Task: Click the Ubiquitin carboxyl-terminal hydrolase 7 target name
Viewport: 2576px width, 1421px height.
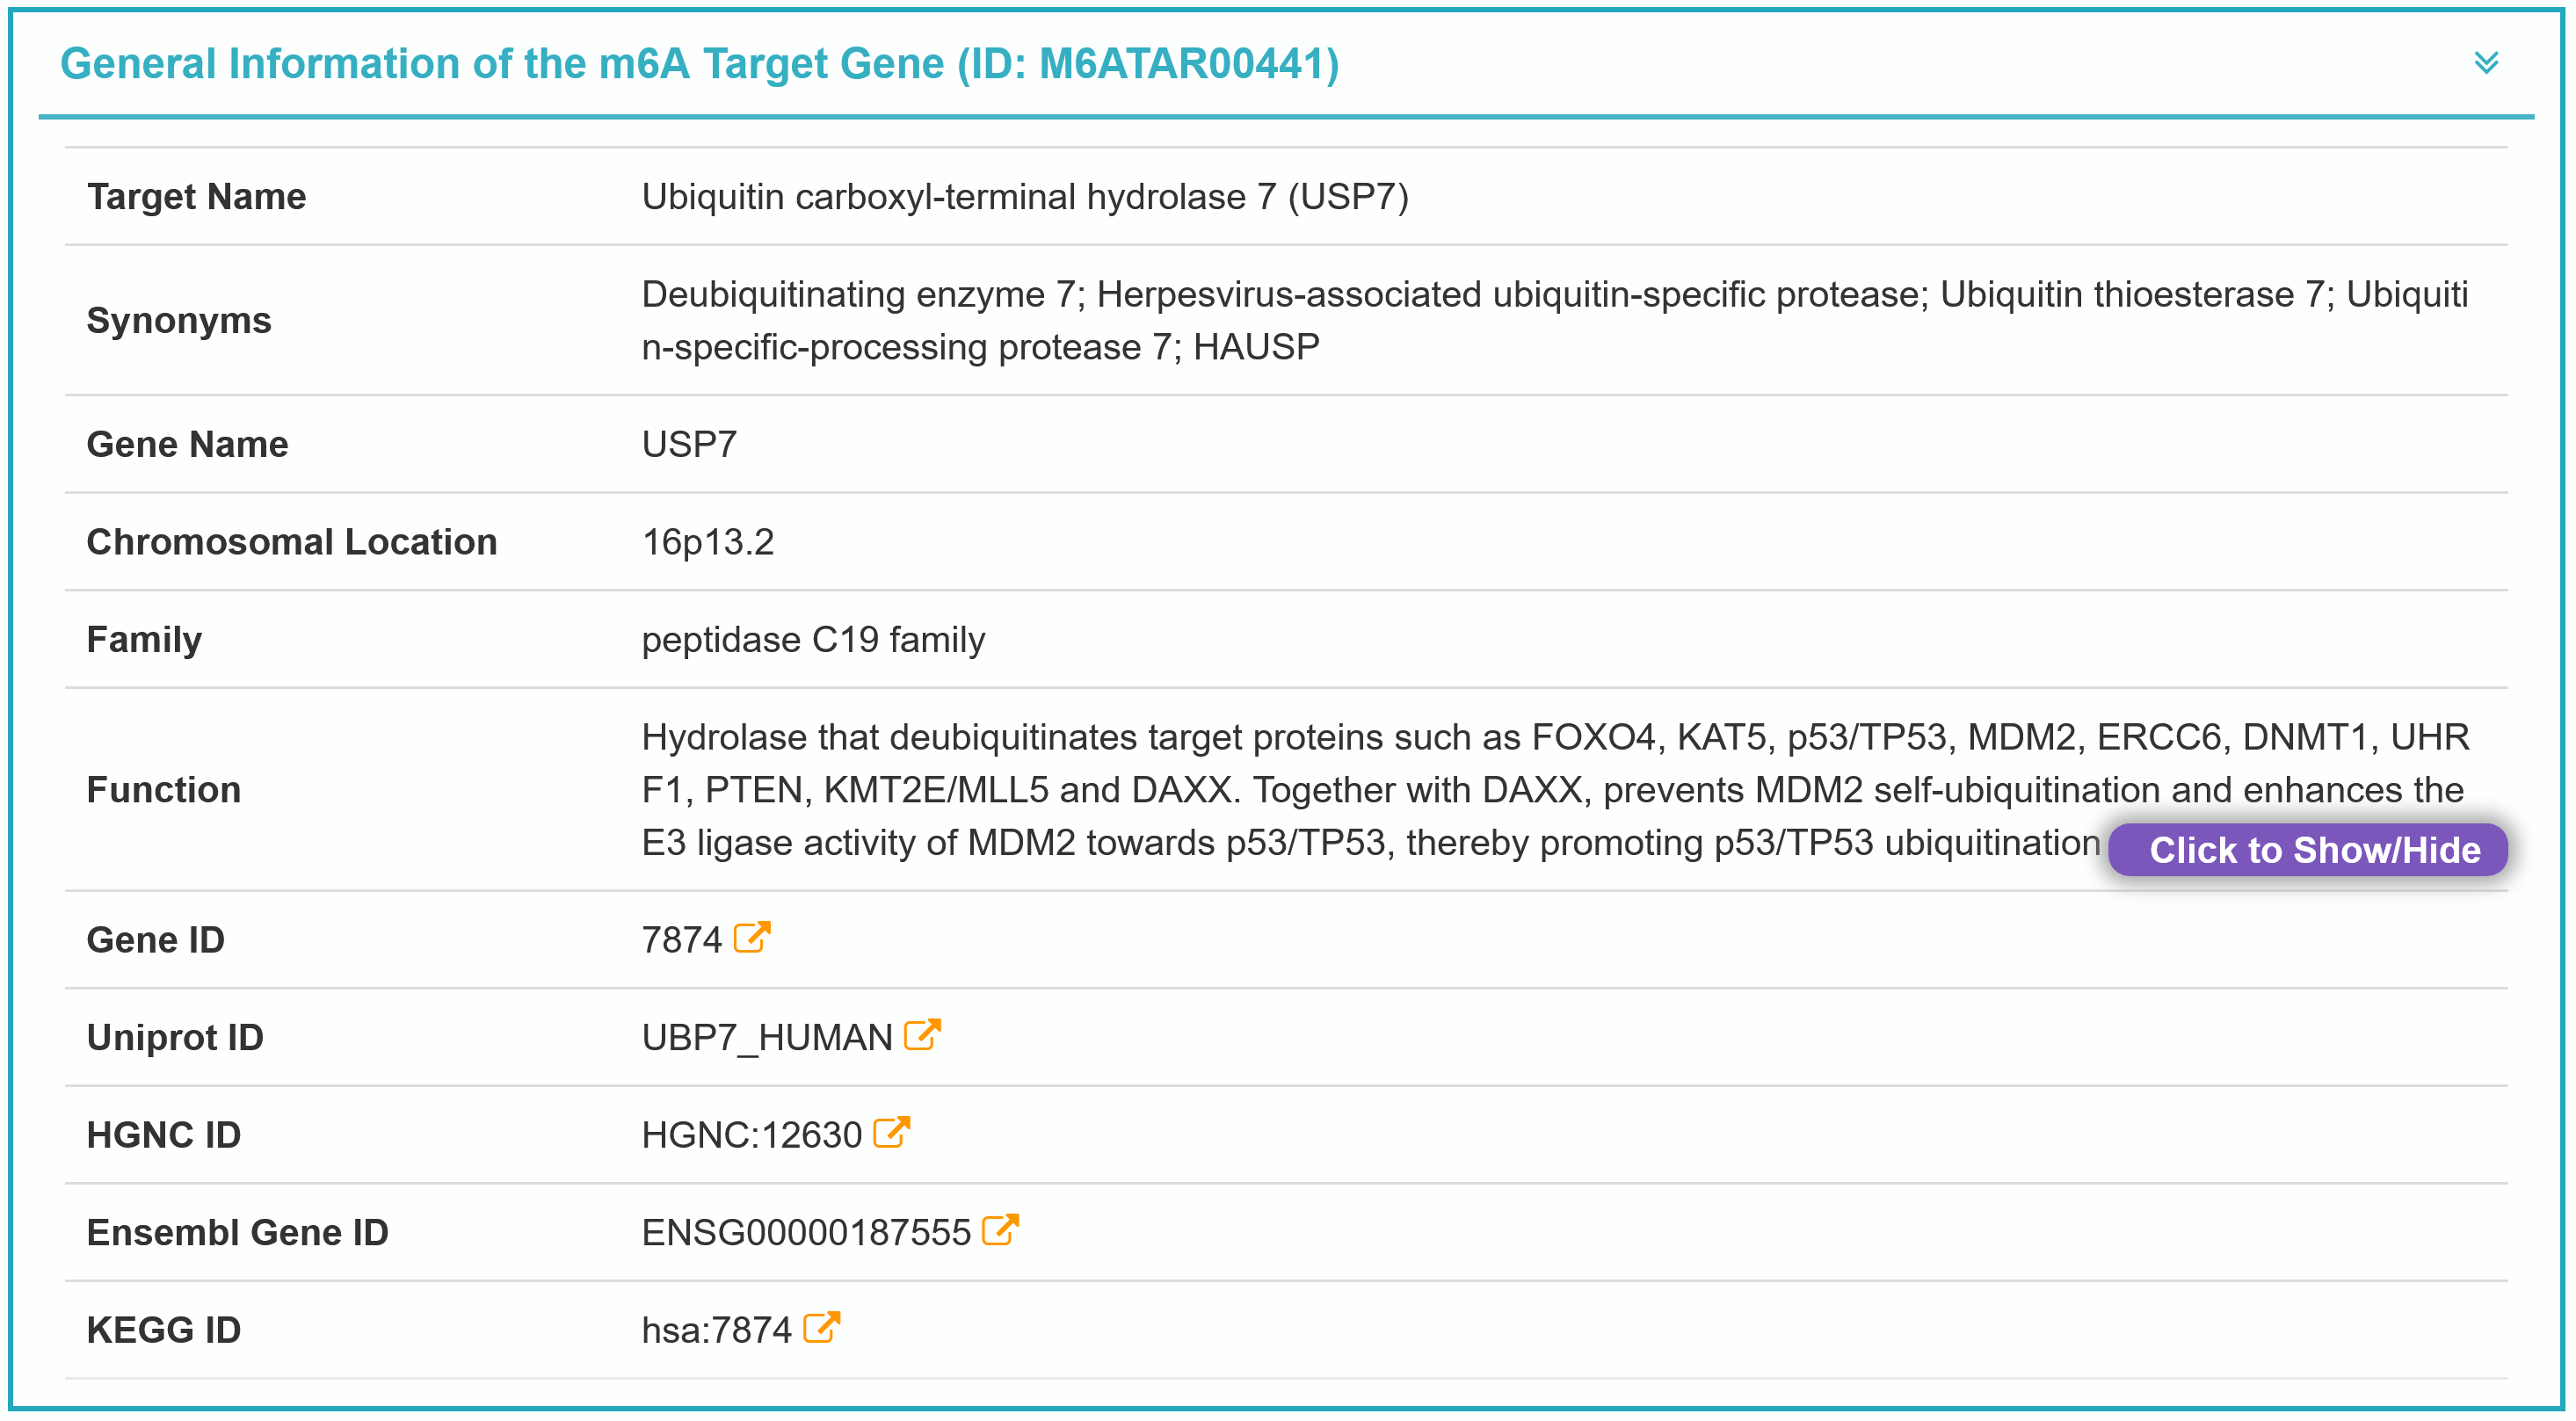Action: [1025, 197]
